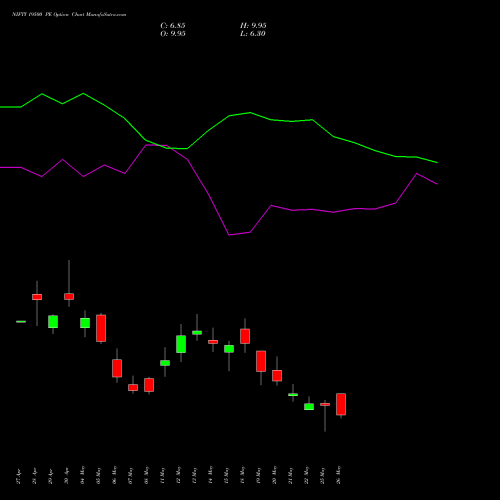
Task: Select the large red candle above 26 May
Action: (341, 404)
